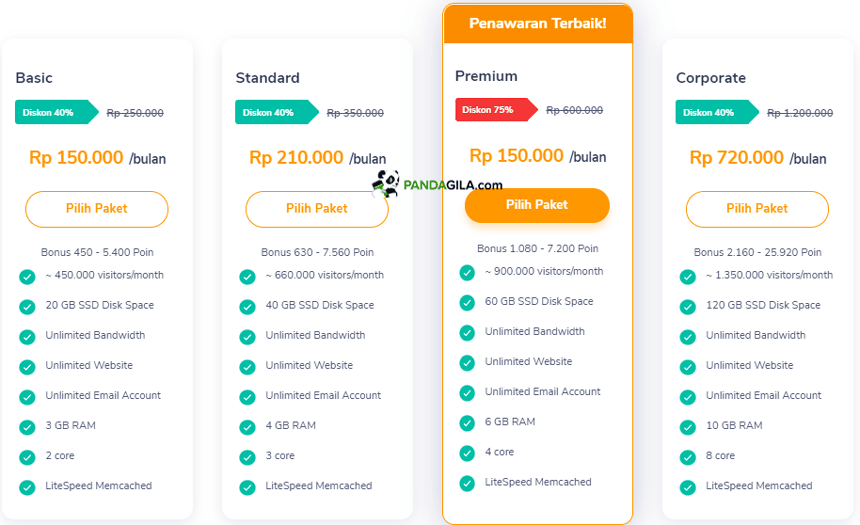
Task: Click the Basic Diskon 40% green tag
Action: (56, 112)
